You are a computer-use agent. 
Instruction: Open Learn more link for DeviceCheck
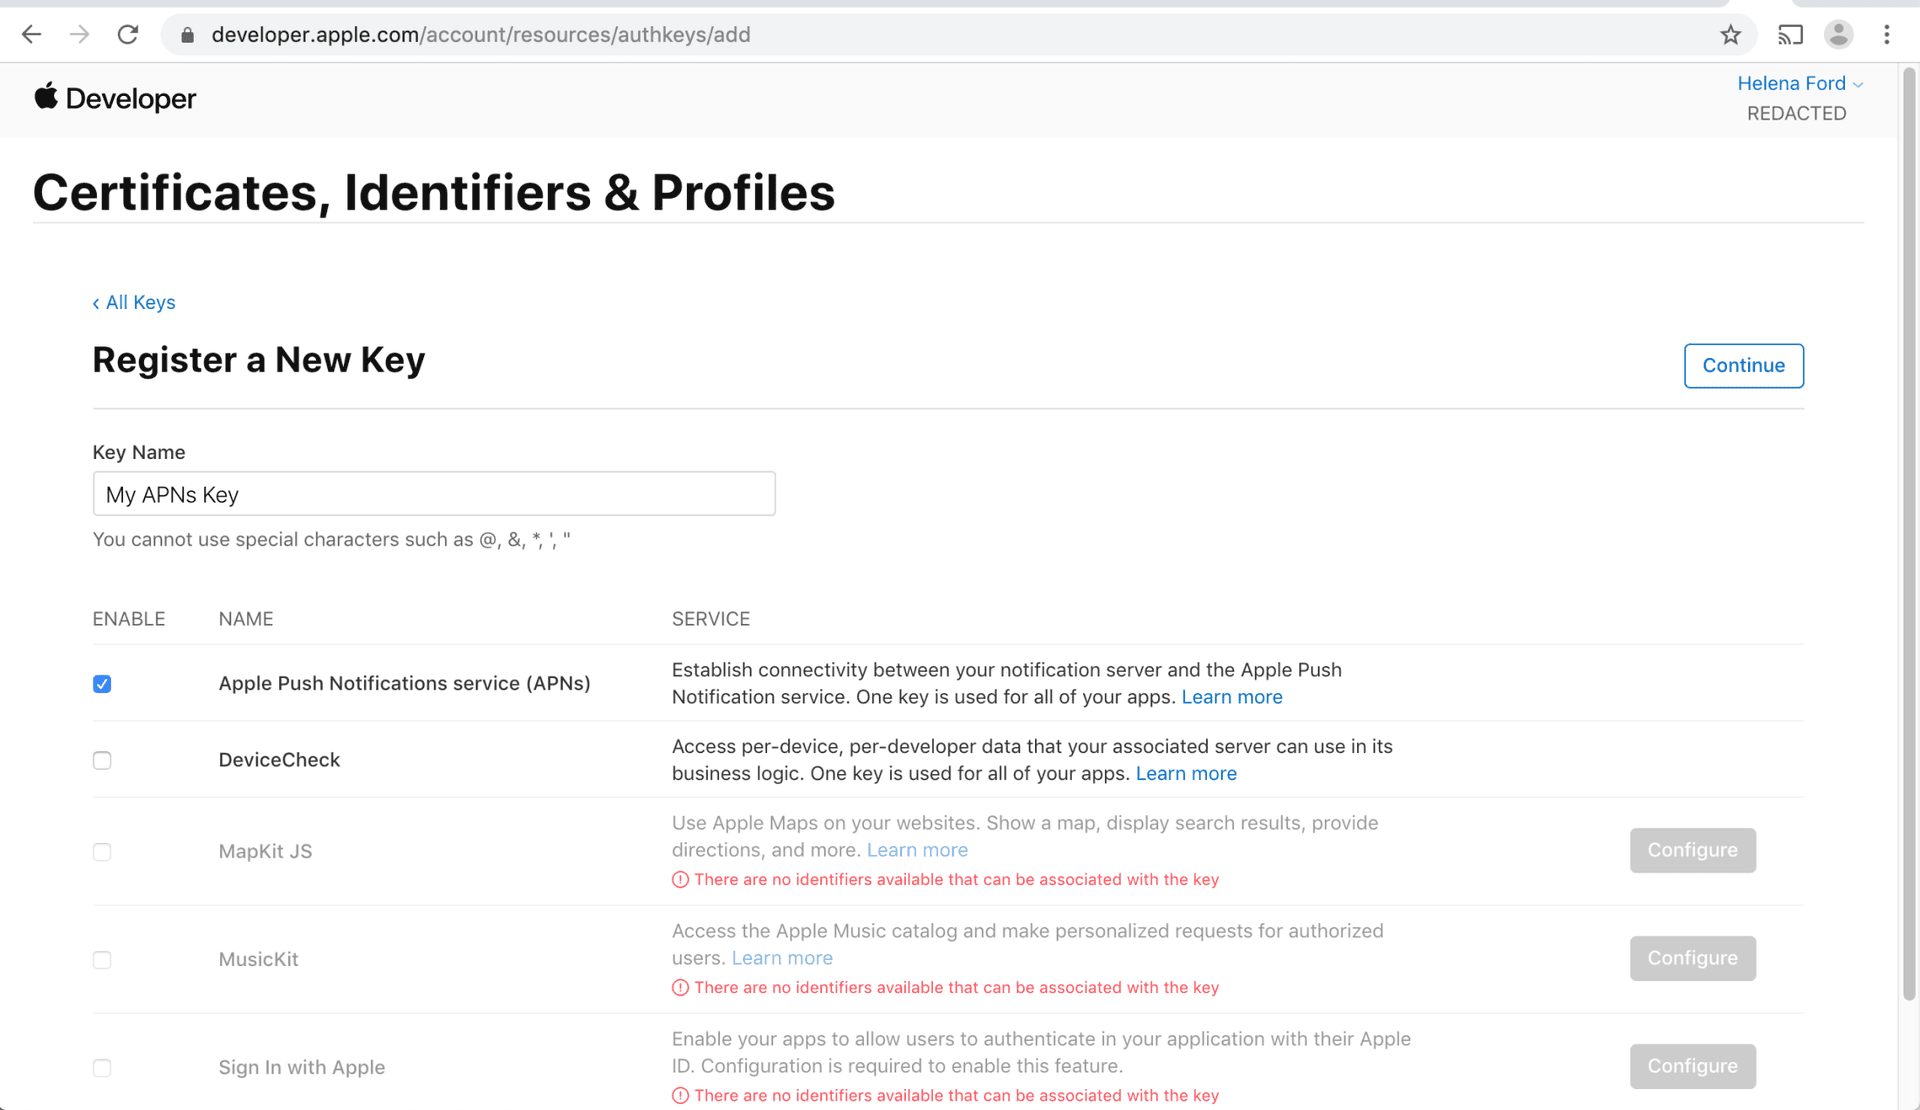1185,774
